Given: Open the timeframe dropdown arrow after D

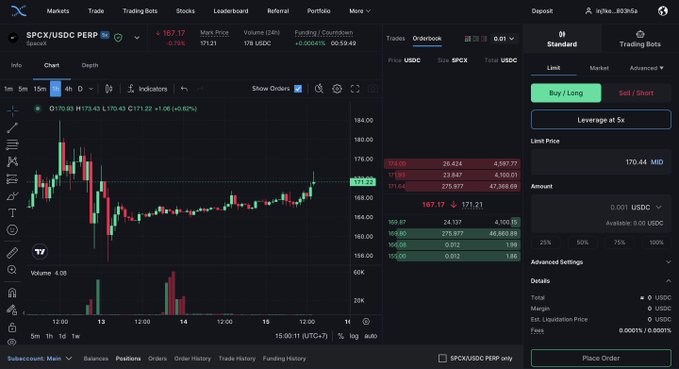Looking at the screenshot, I should tap(91, 89).
